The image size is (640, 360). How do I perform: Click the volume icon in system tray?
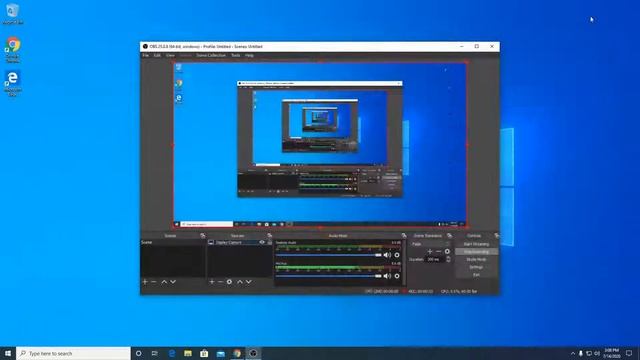596,353
